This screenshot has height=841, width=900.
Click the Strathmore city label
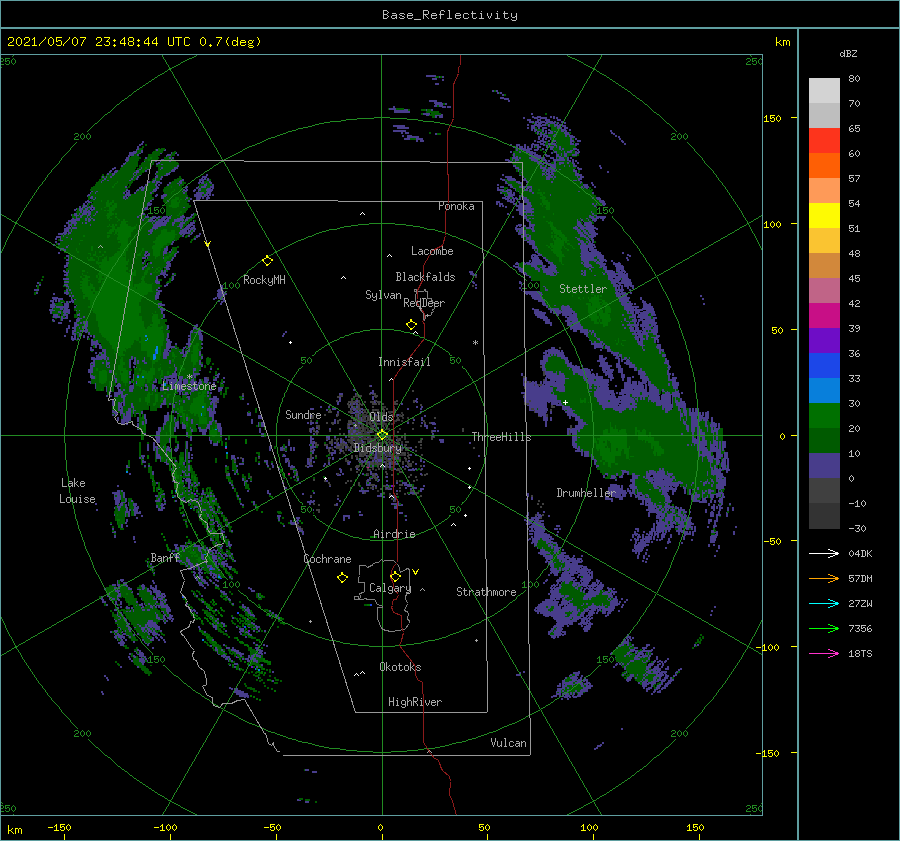(x=486, y=592)
